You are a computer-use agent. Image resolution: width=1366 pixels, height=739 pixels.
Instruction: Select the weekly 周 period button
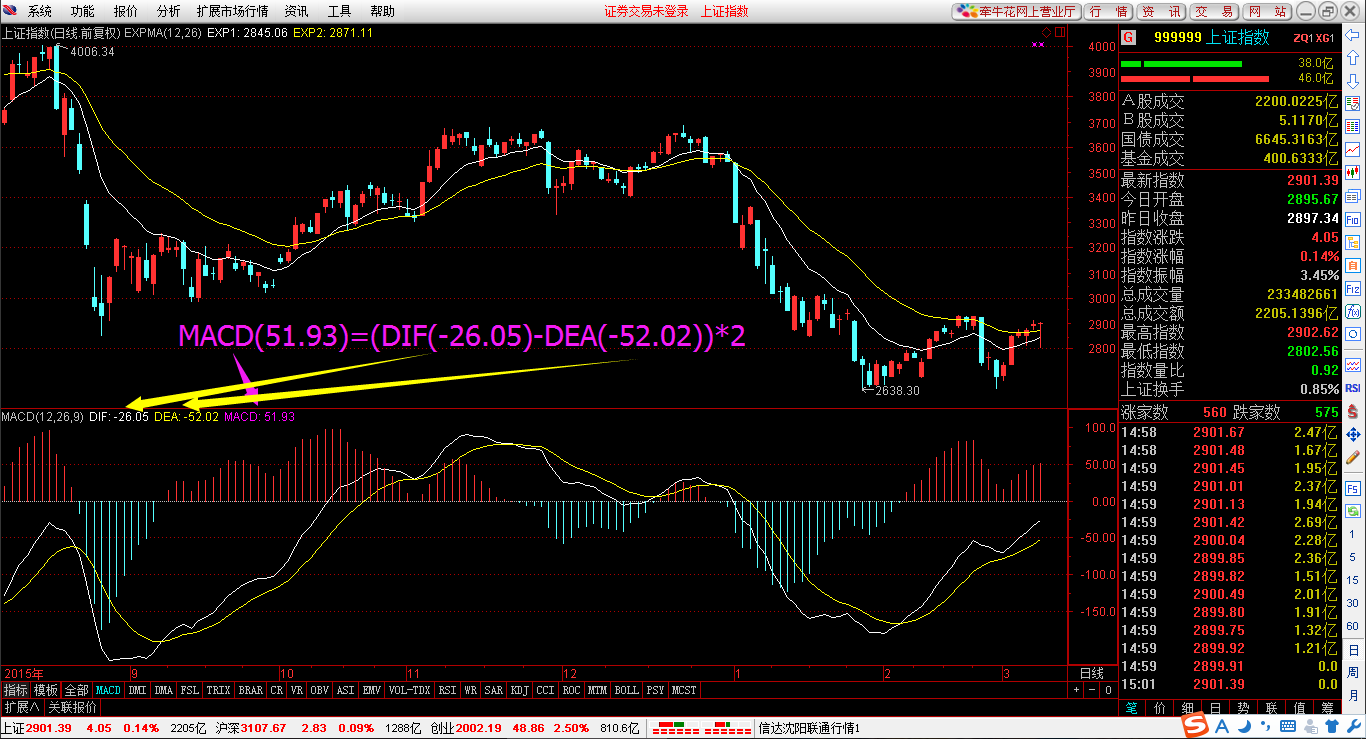tap(1353, 674)
